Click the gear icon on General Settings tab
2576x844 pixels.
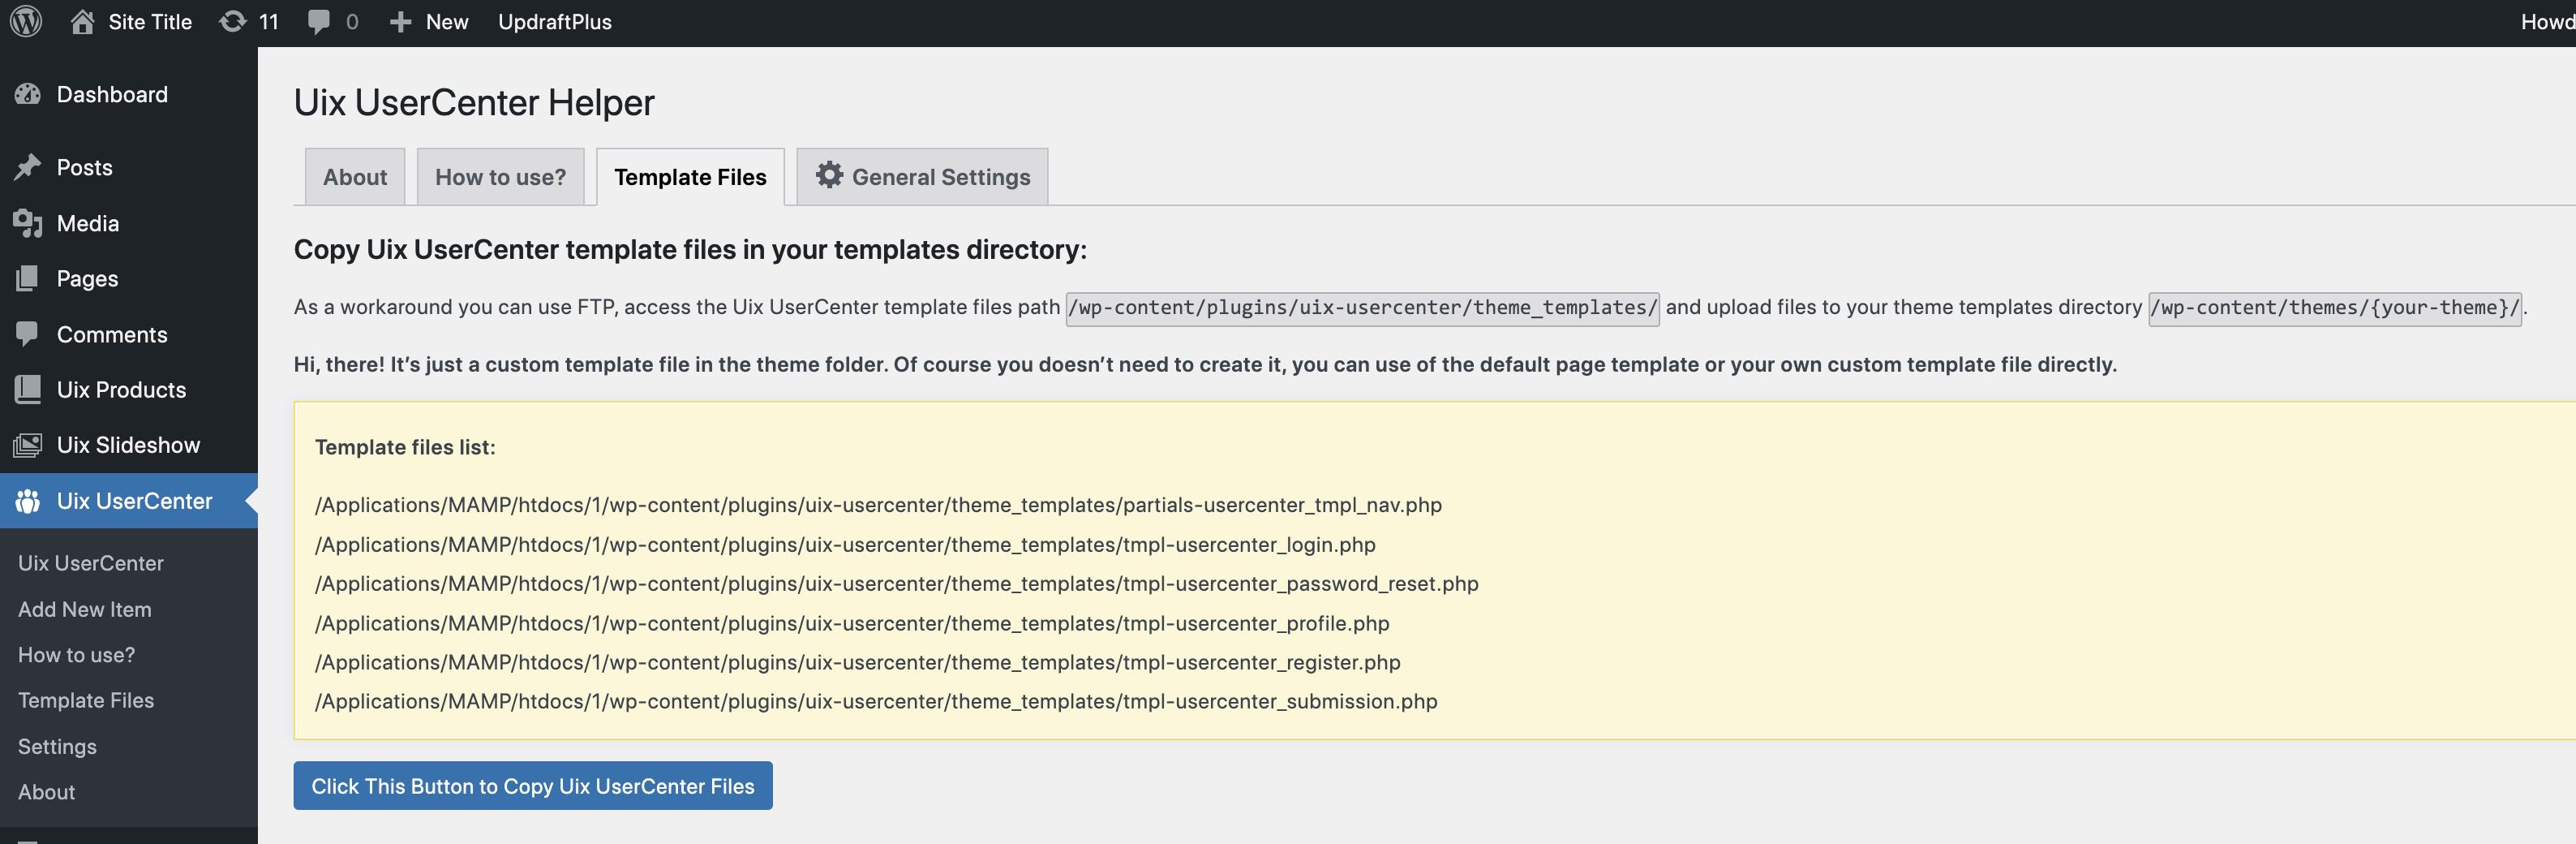pos(830,175)
